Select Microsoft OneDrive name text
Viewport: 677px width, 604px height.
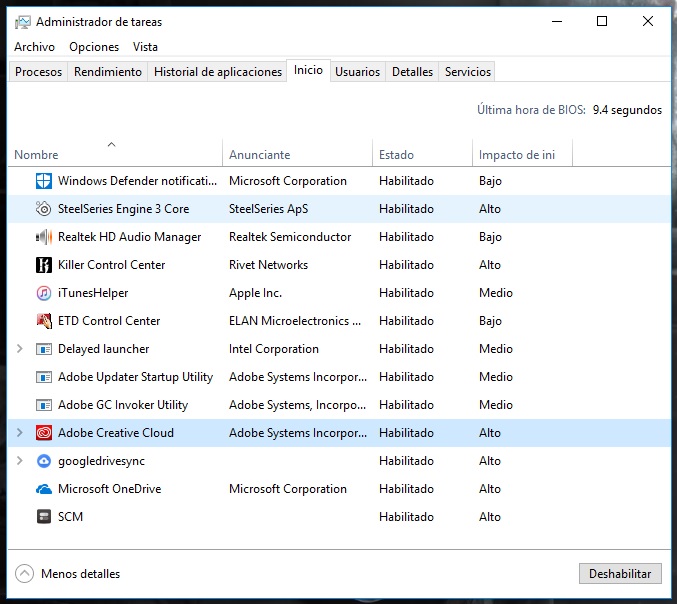(110, 489)
